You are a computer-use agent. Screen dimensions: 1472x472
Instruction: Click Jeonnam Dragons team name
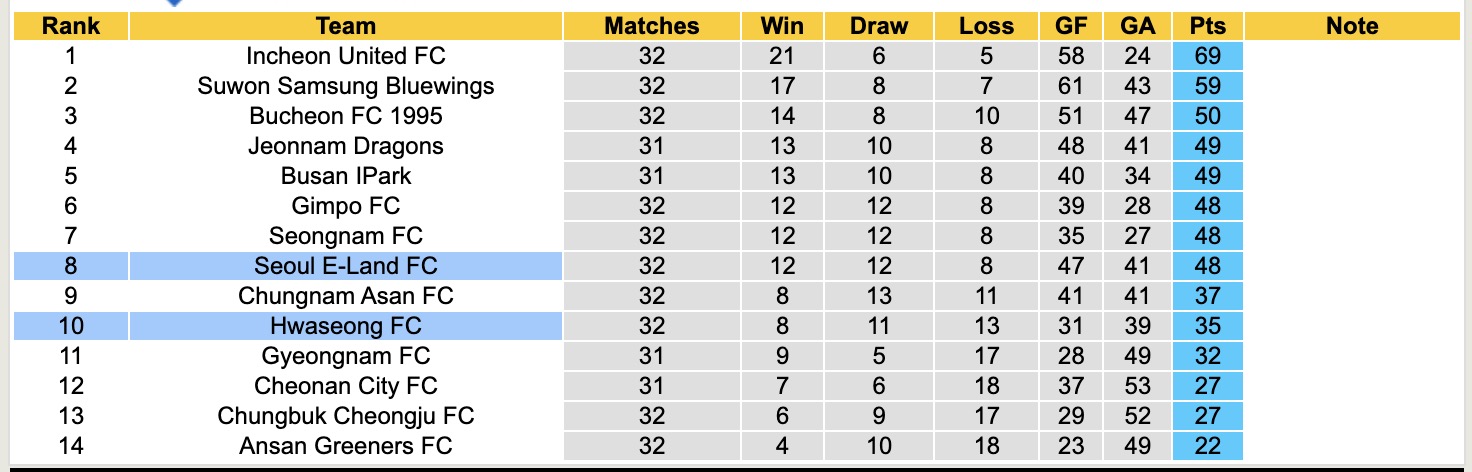point(345,146)
